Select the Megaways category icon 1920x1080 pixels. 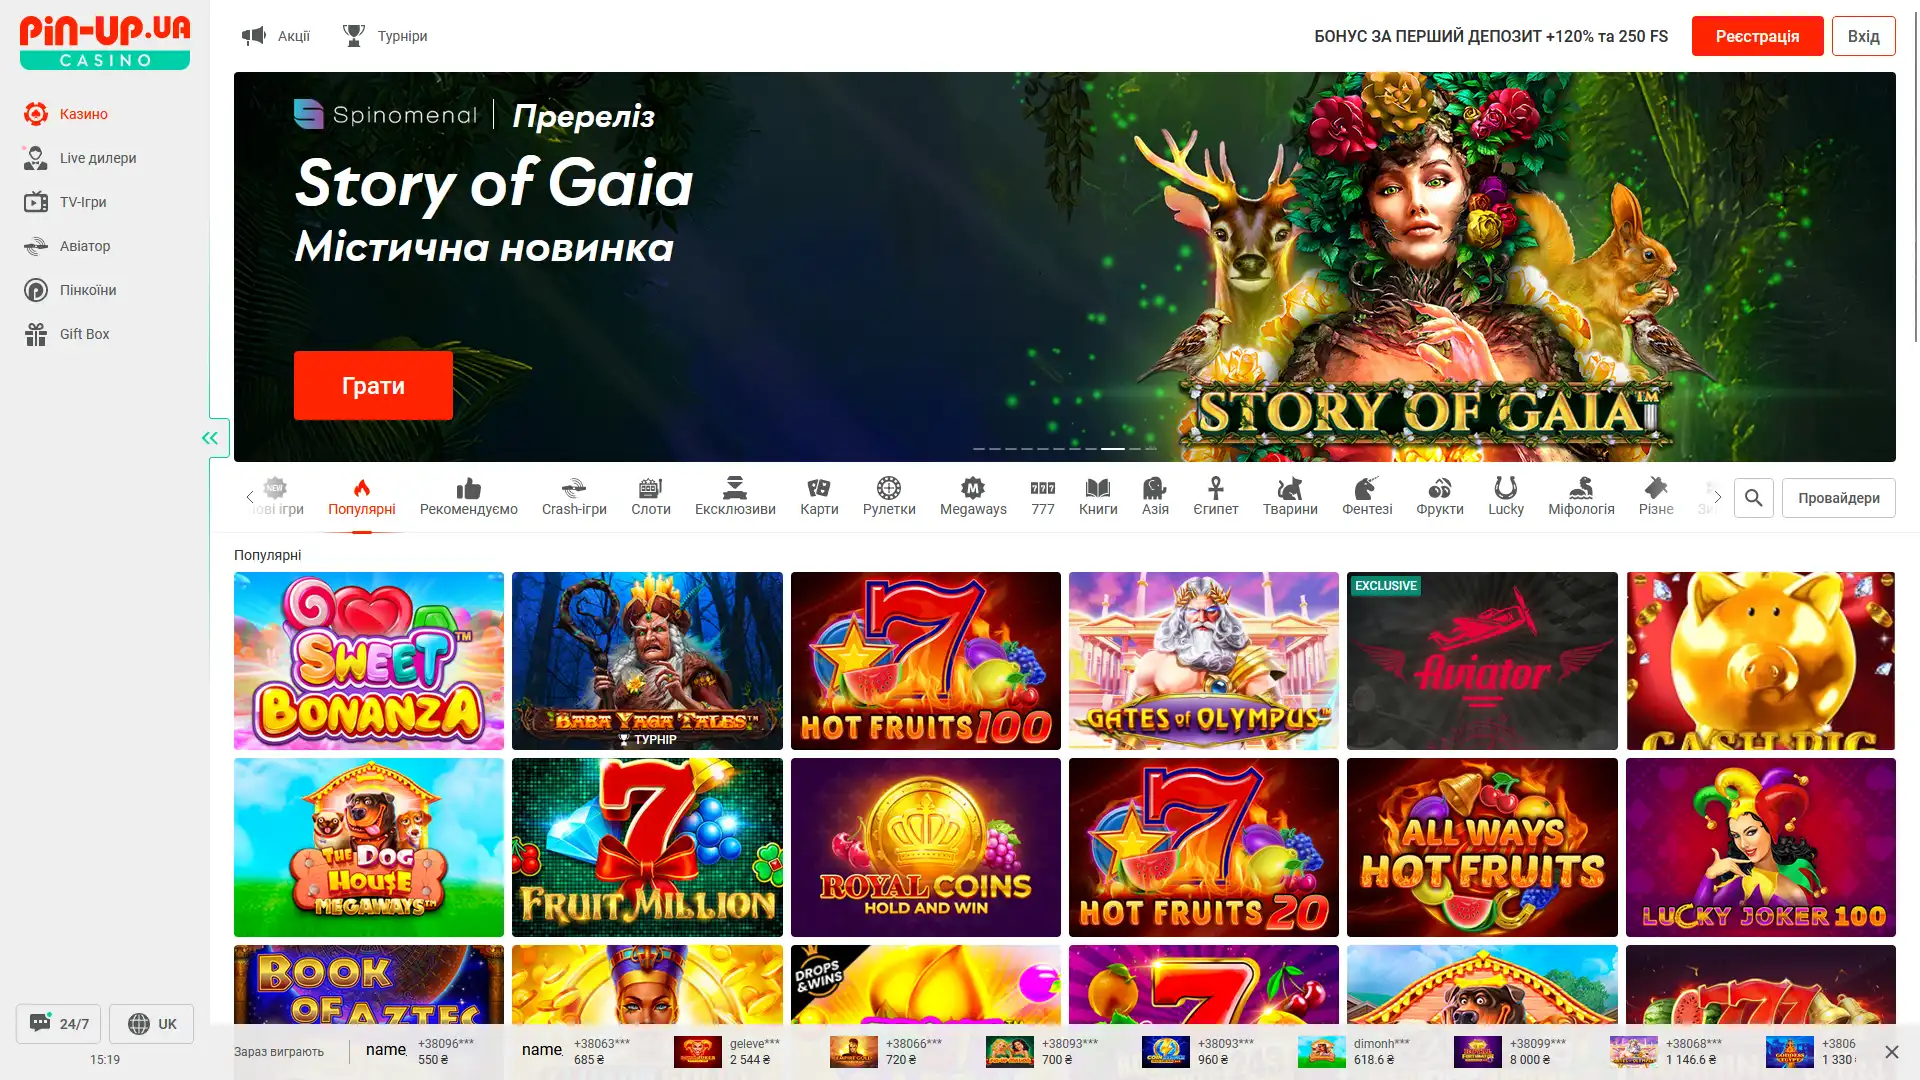tap(973, 488)
